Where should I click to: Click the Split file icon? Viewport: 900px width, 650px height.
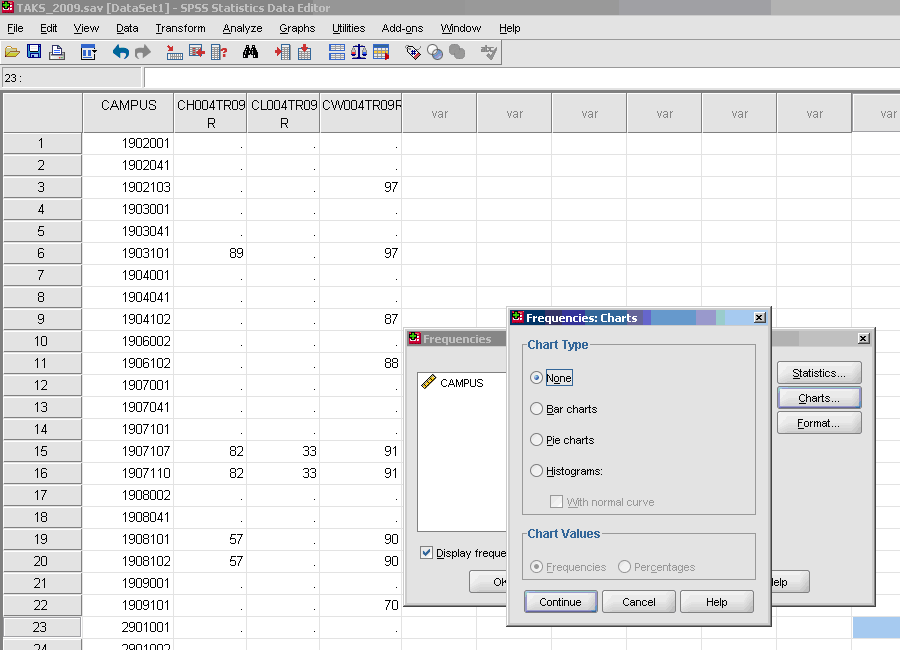337,52
